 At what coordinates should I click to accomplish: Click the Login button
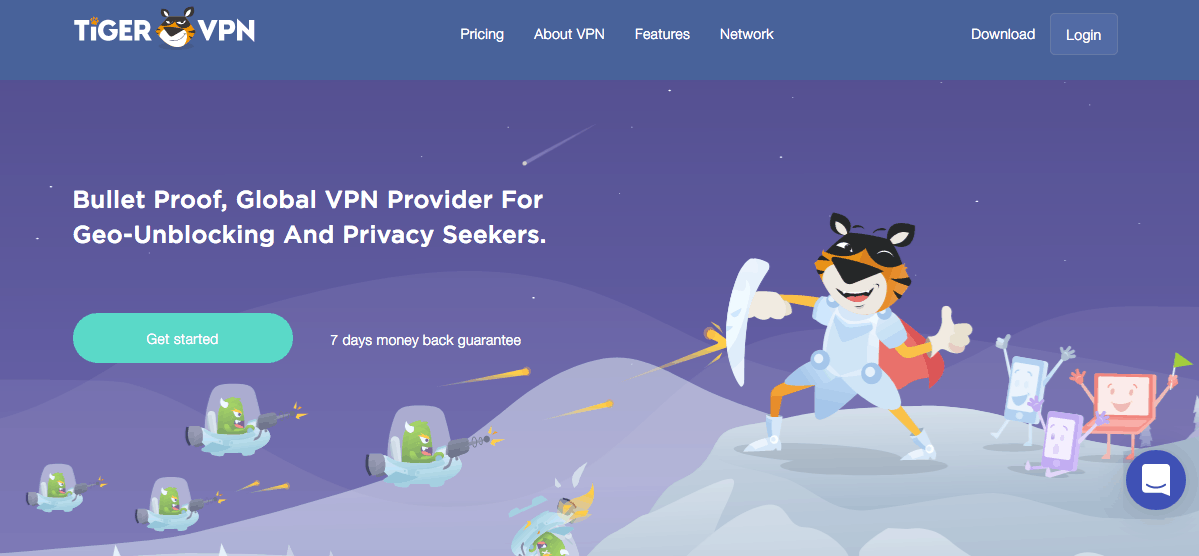1084,34
